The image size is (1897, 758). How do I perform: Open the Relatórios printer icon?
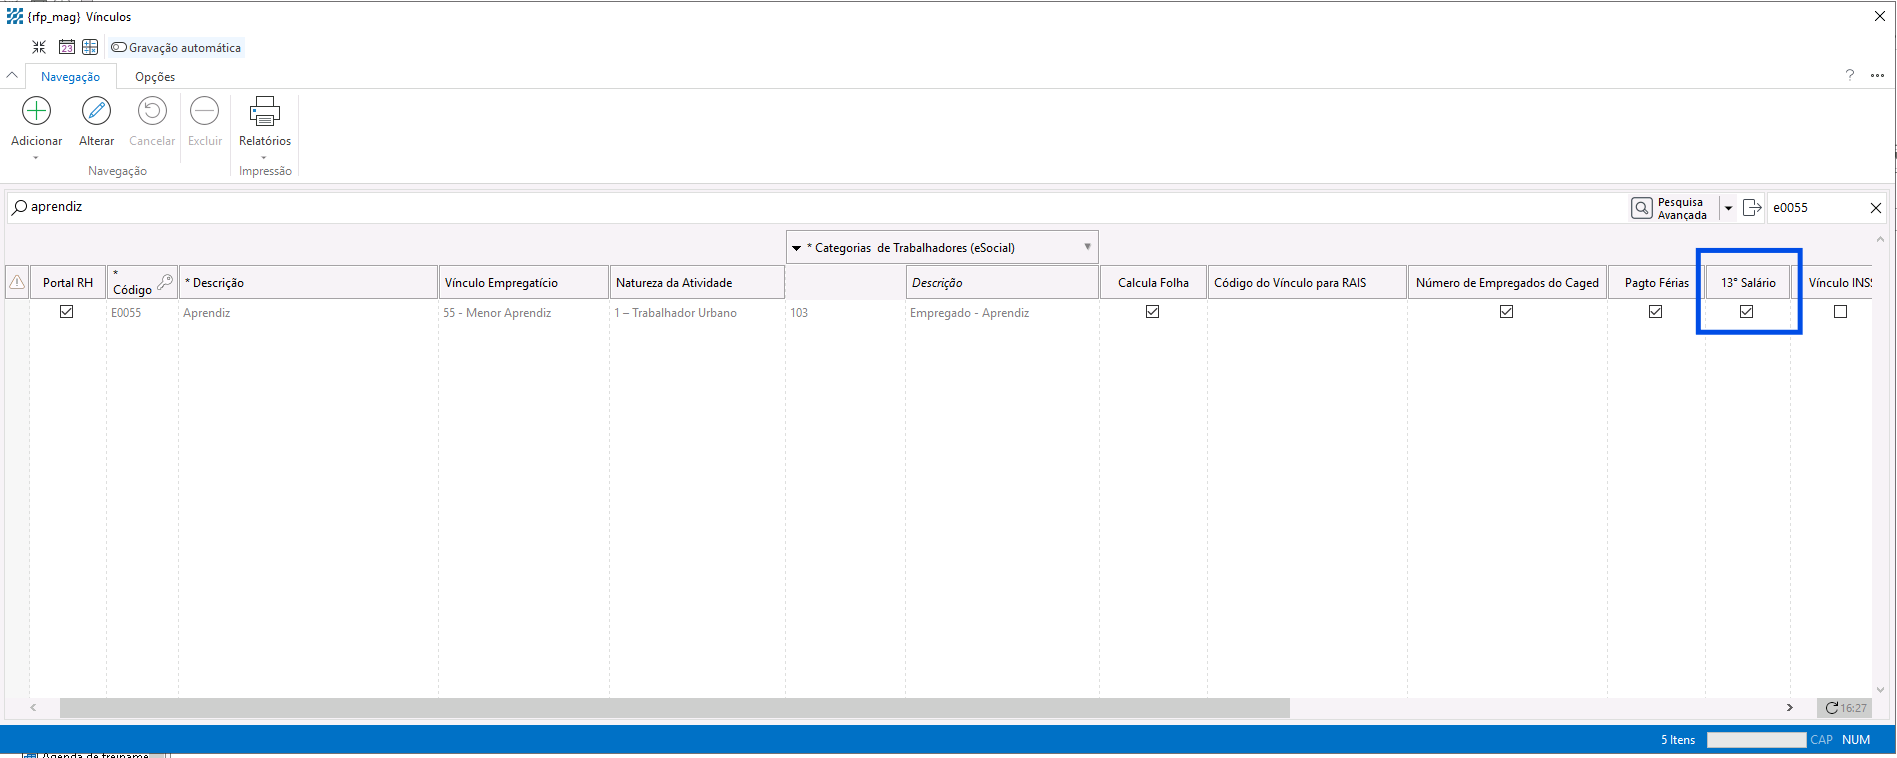[264, 111]
